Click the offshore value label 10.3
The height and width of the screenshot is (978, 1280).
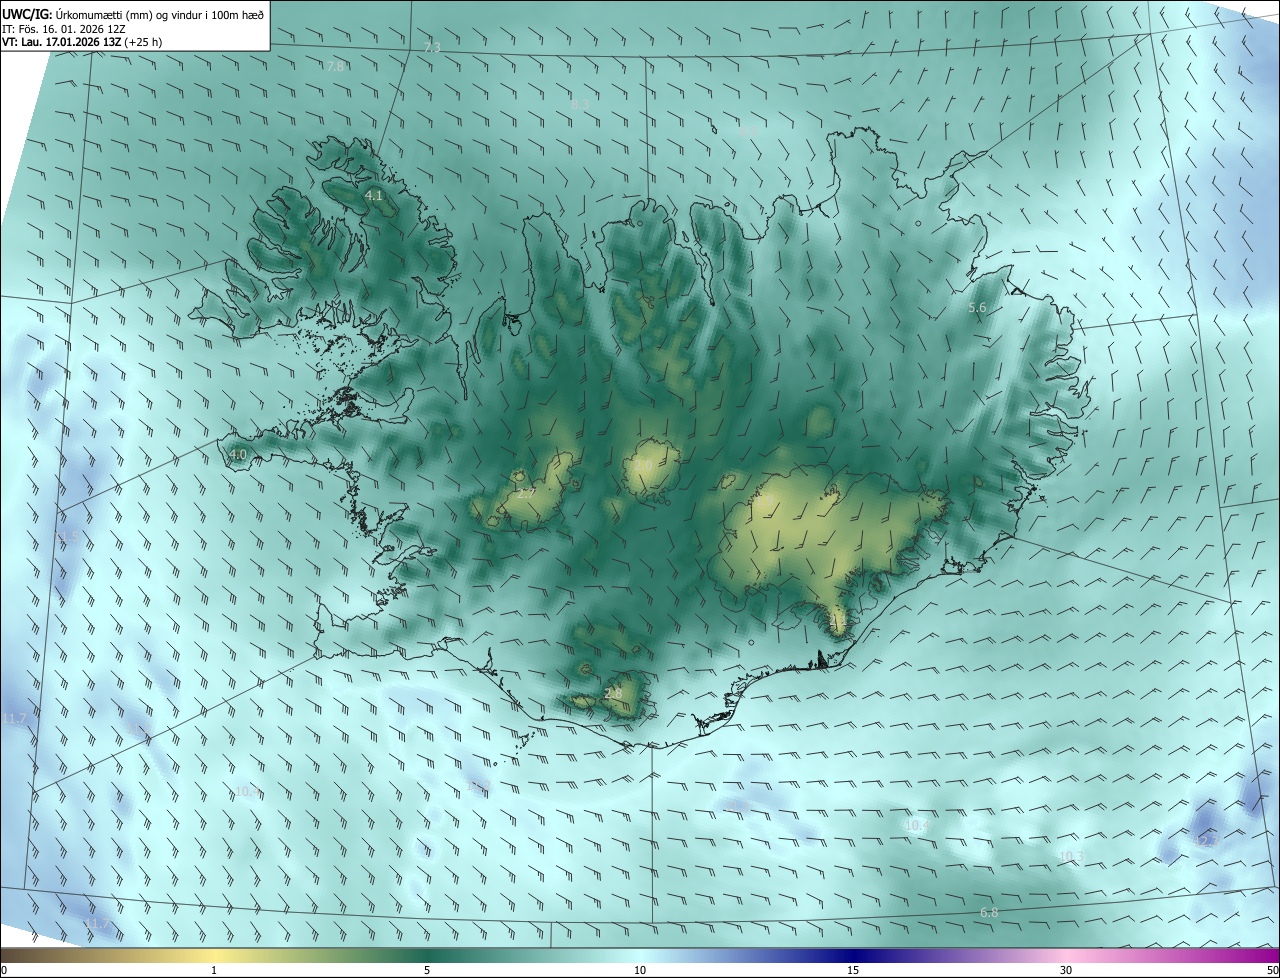click(x=1071, y=856)
